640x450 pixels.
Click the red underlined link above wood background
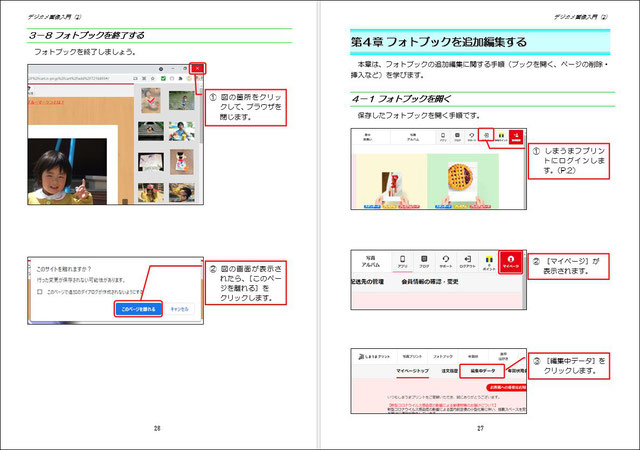click(46, 102)
